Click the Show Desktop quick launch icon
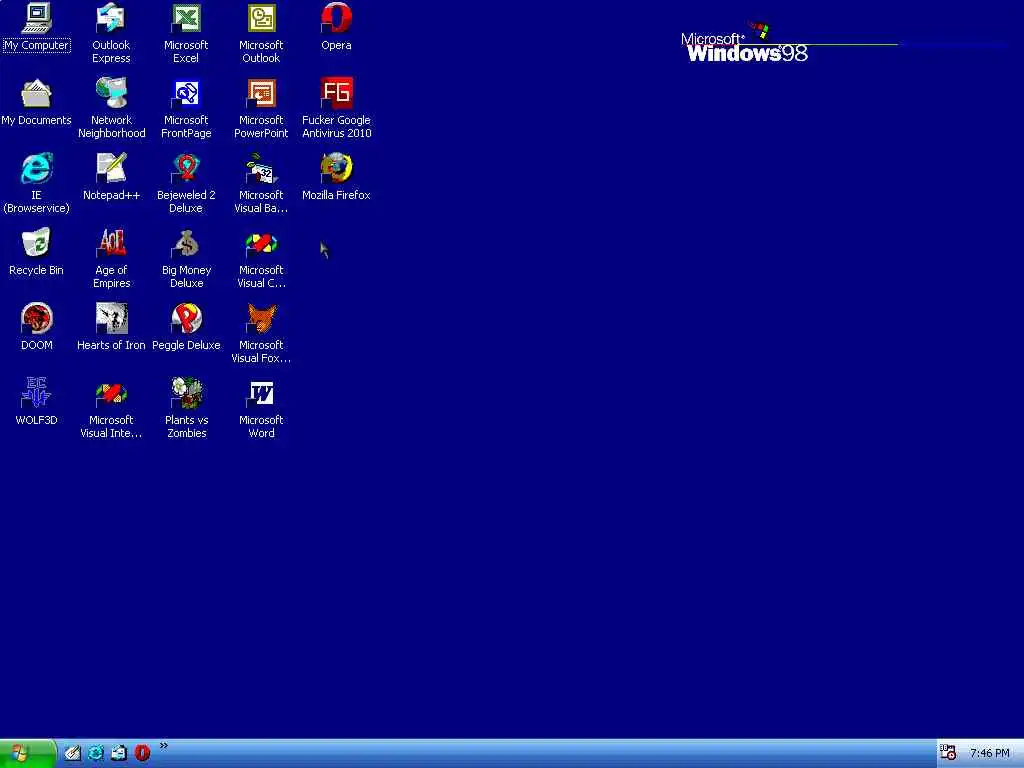This screenshot has width=1024, height=768. (x=72, y=754)
